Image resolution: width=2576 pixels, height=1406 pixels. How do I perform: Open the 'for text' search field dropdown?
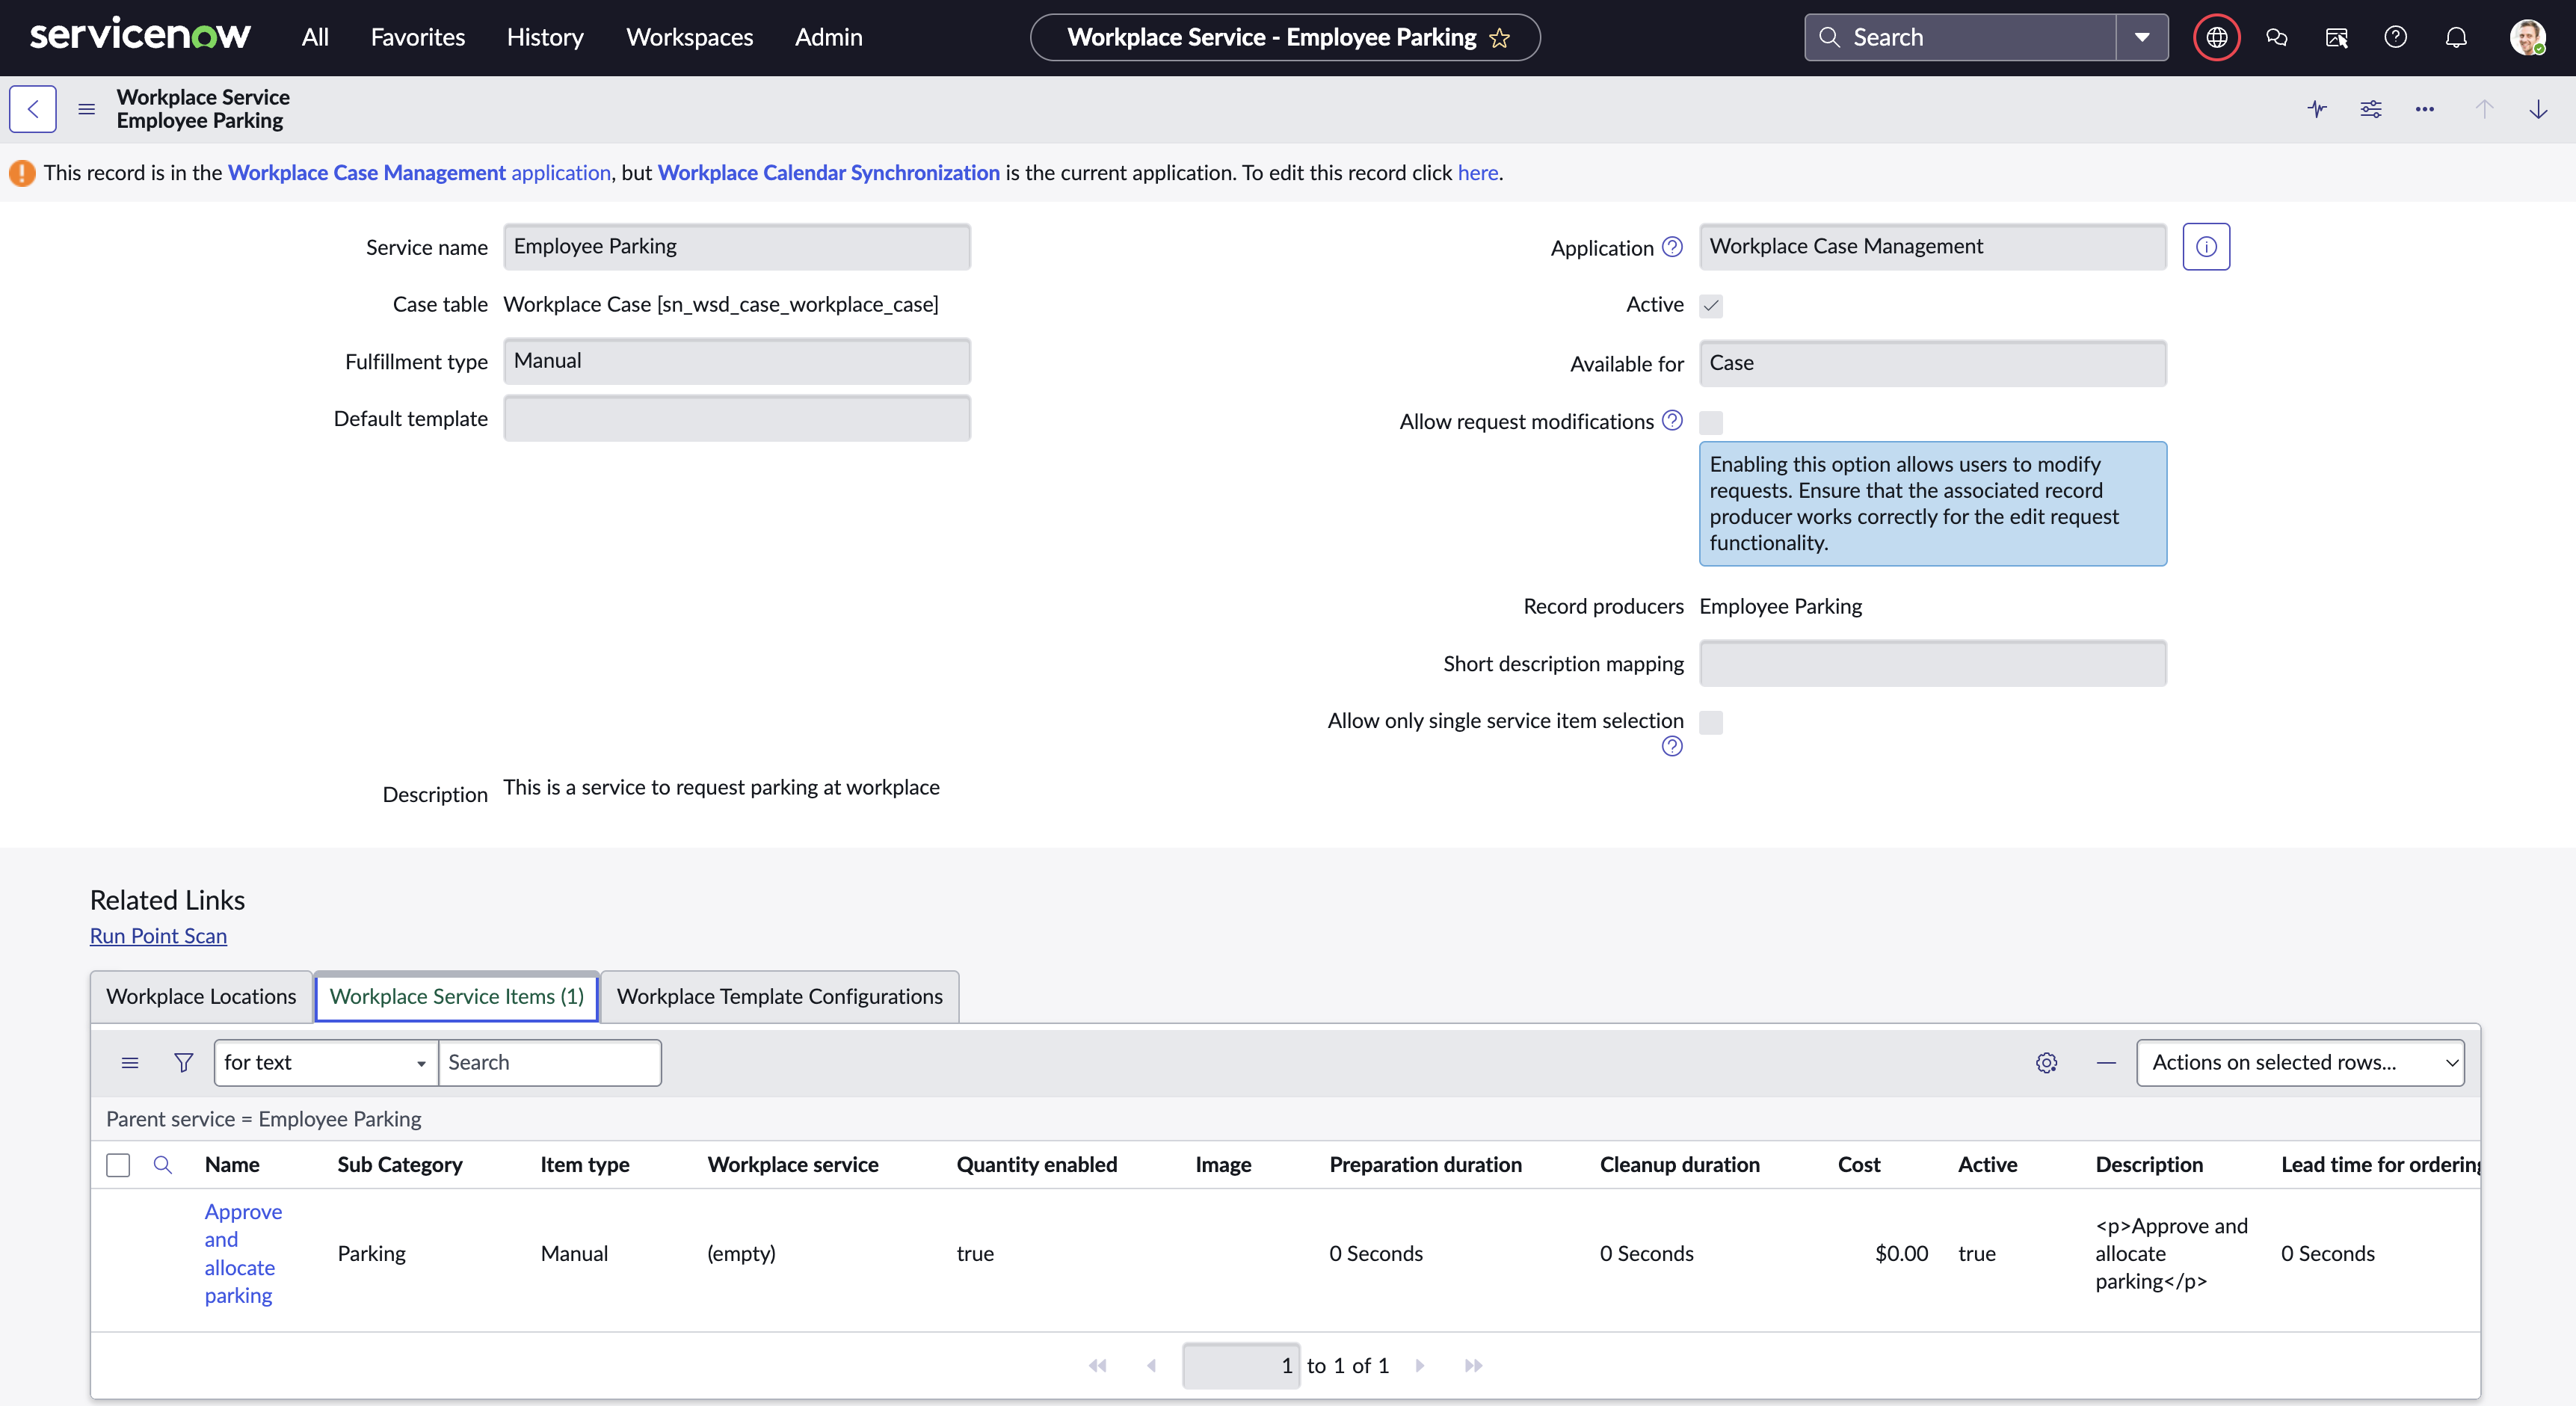click(326, 1062)
